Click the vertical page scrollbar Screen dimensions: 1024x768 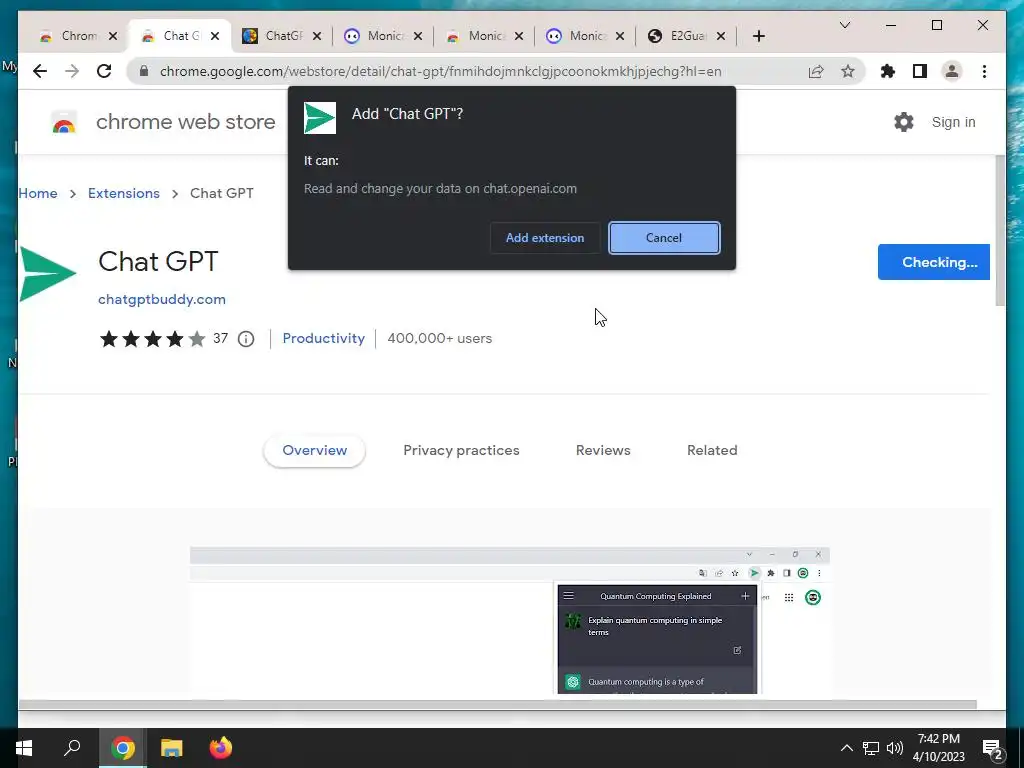tap(1000, 231)
